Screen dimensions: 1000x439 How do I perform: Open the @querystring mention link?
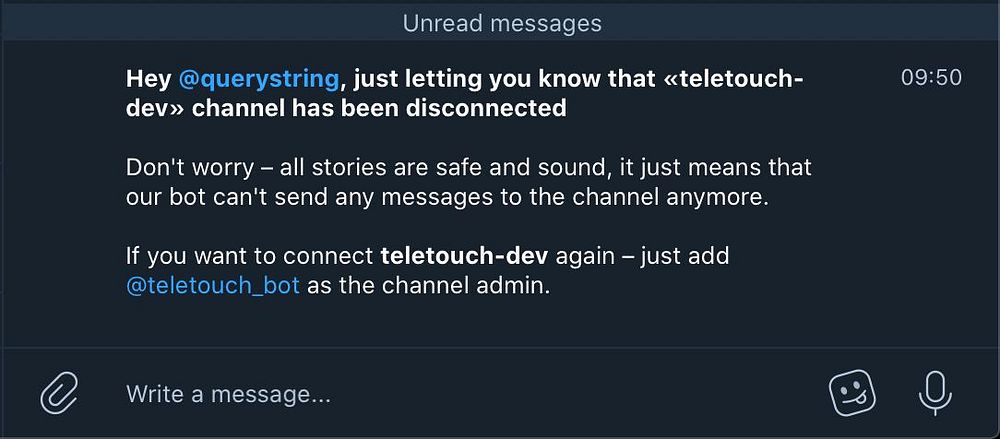pyautogui.click(x=259, y=79)
